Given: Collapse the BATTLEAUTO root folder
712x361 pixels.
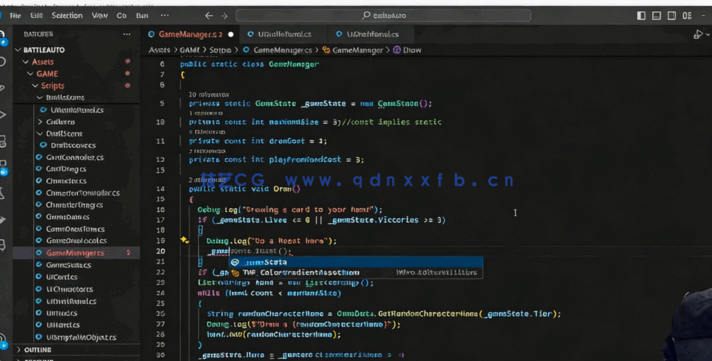Looking at the screenshot, I should (x=18, y=50).
